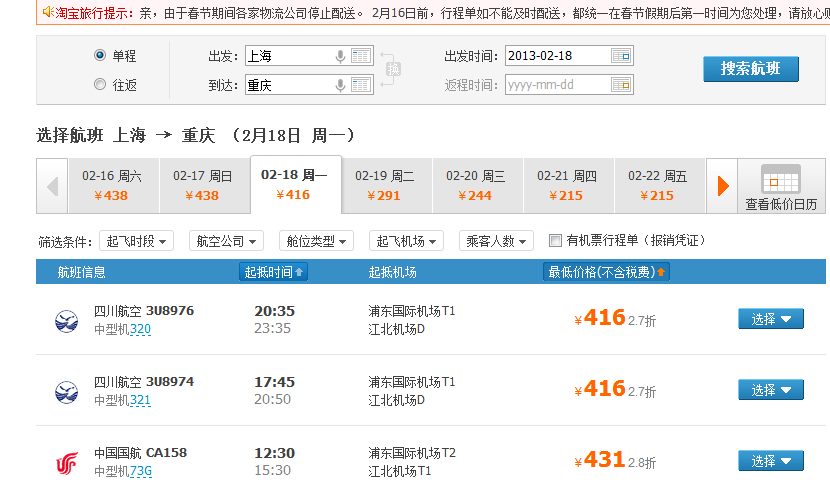
Task: Click the 到达 city input field
Action: pyautogui.click(x=309, y=85)
